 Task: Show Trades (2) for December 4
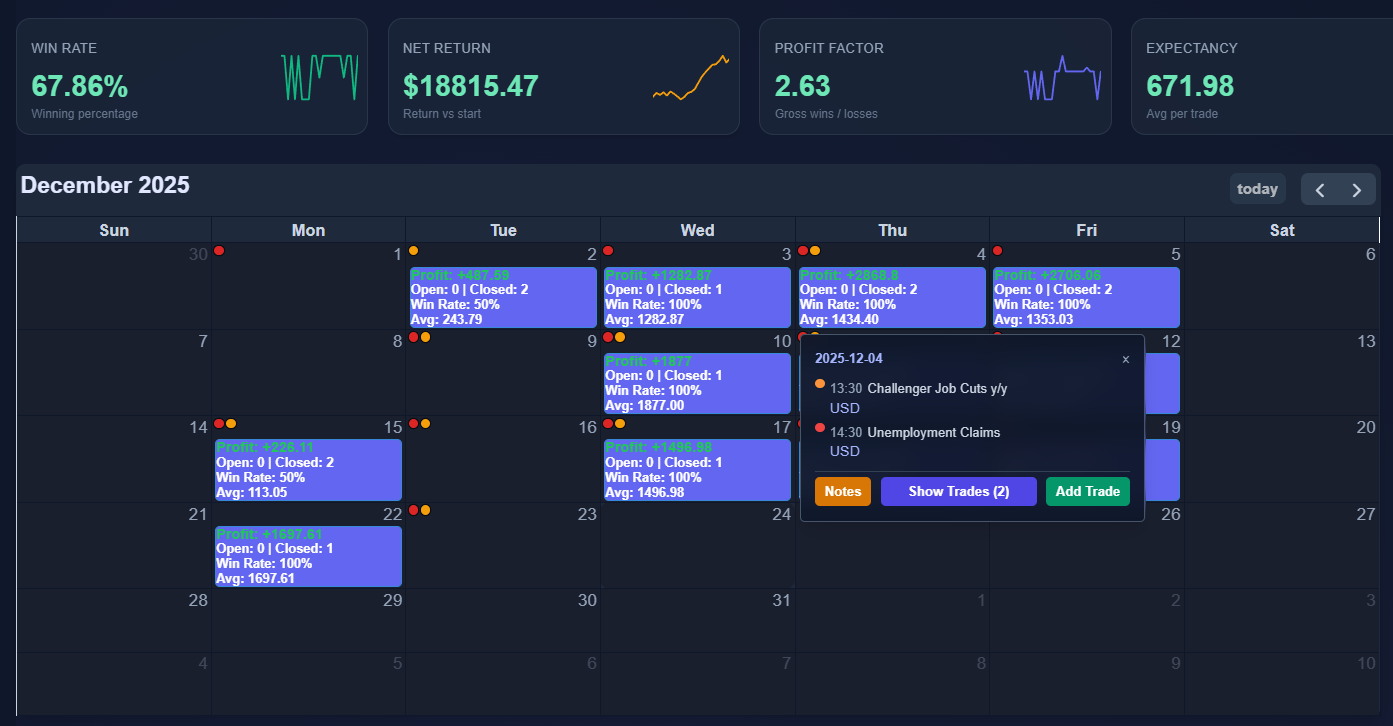click(958, 491)
